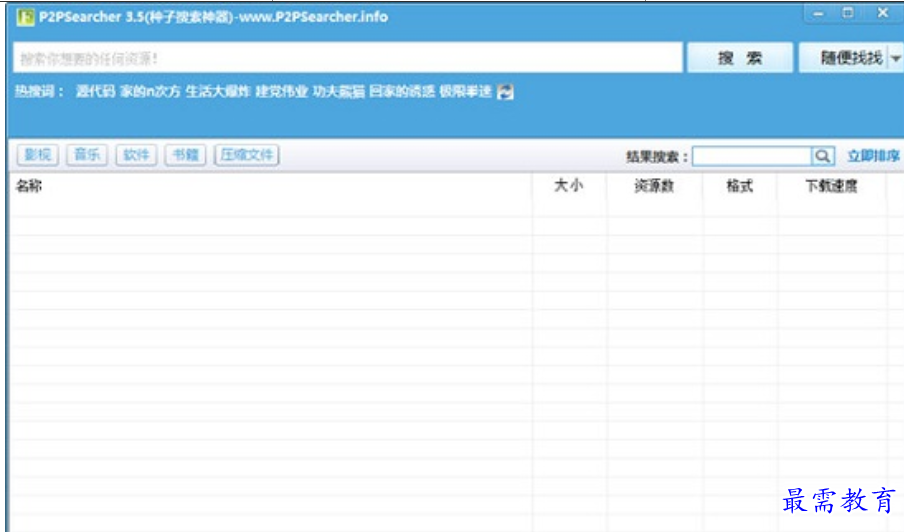
Task: Search hot word 功夫熊猫
Action: point(339,92)
